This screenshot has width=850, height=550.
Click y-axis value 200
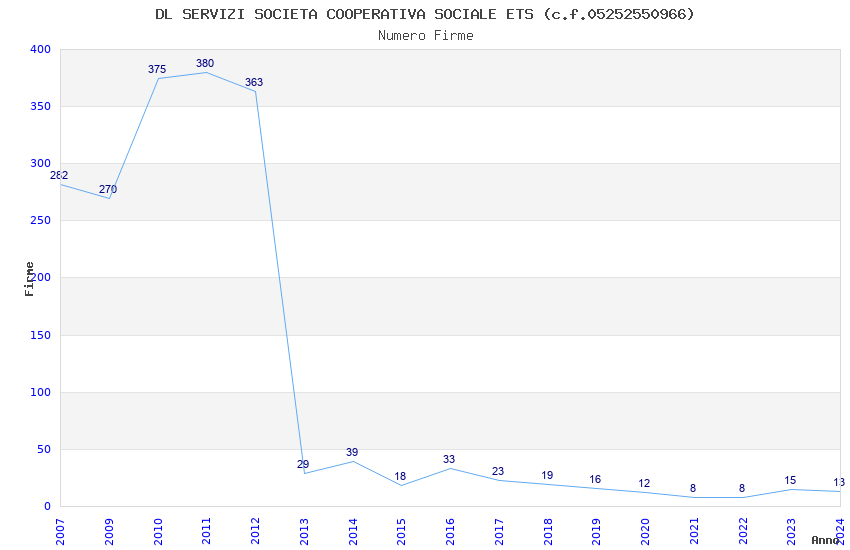(x=40, y=277)
